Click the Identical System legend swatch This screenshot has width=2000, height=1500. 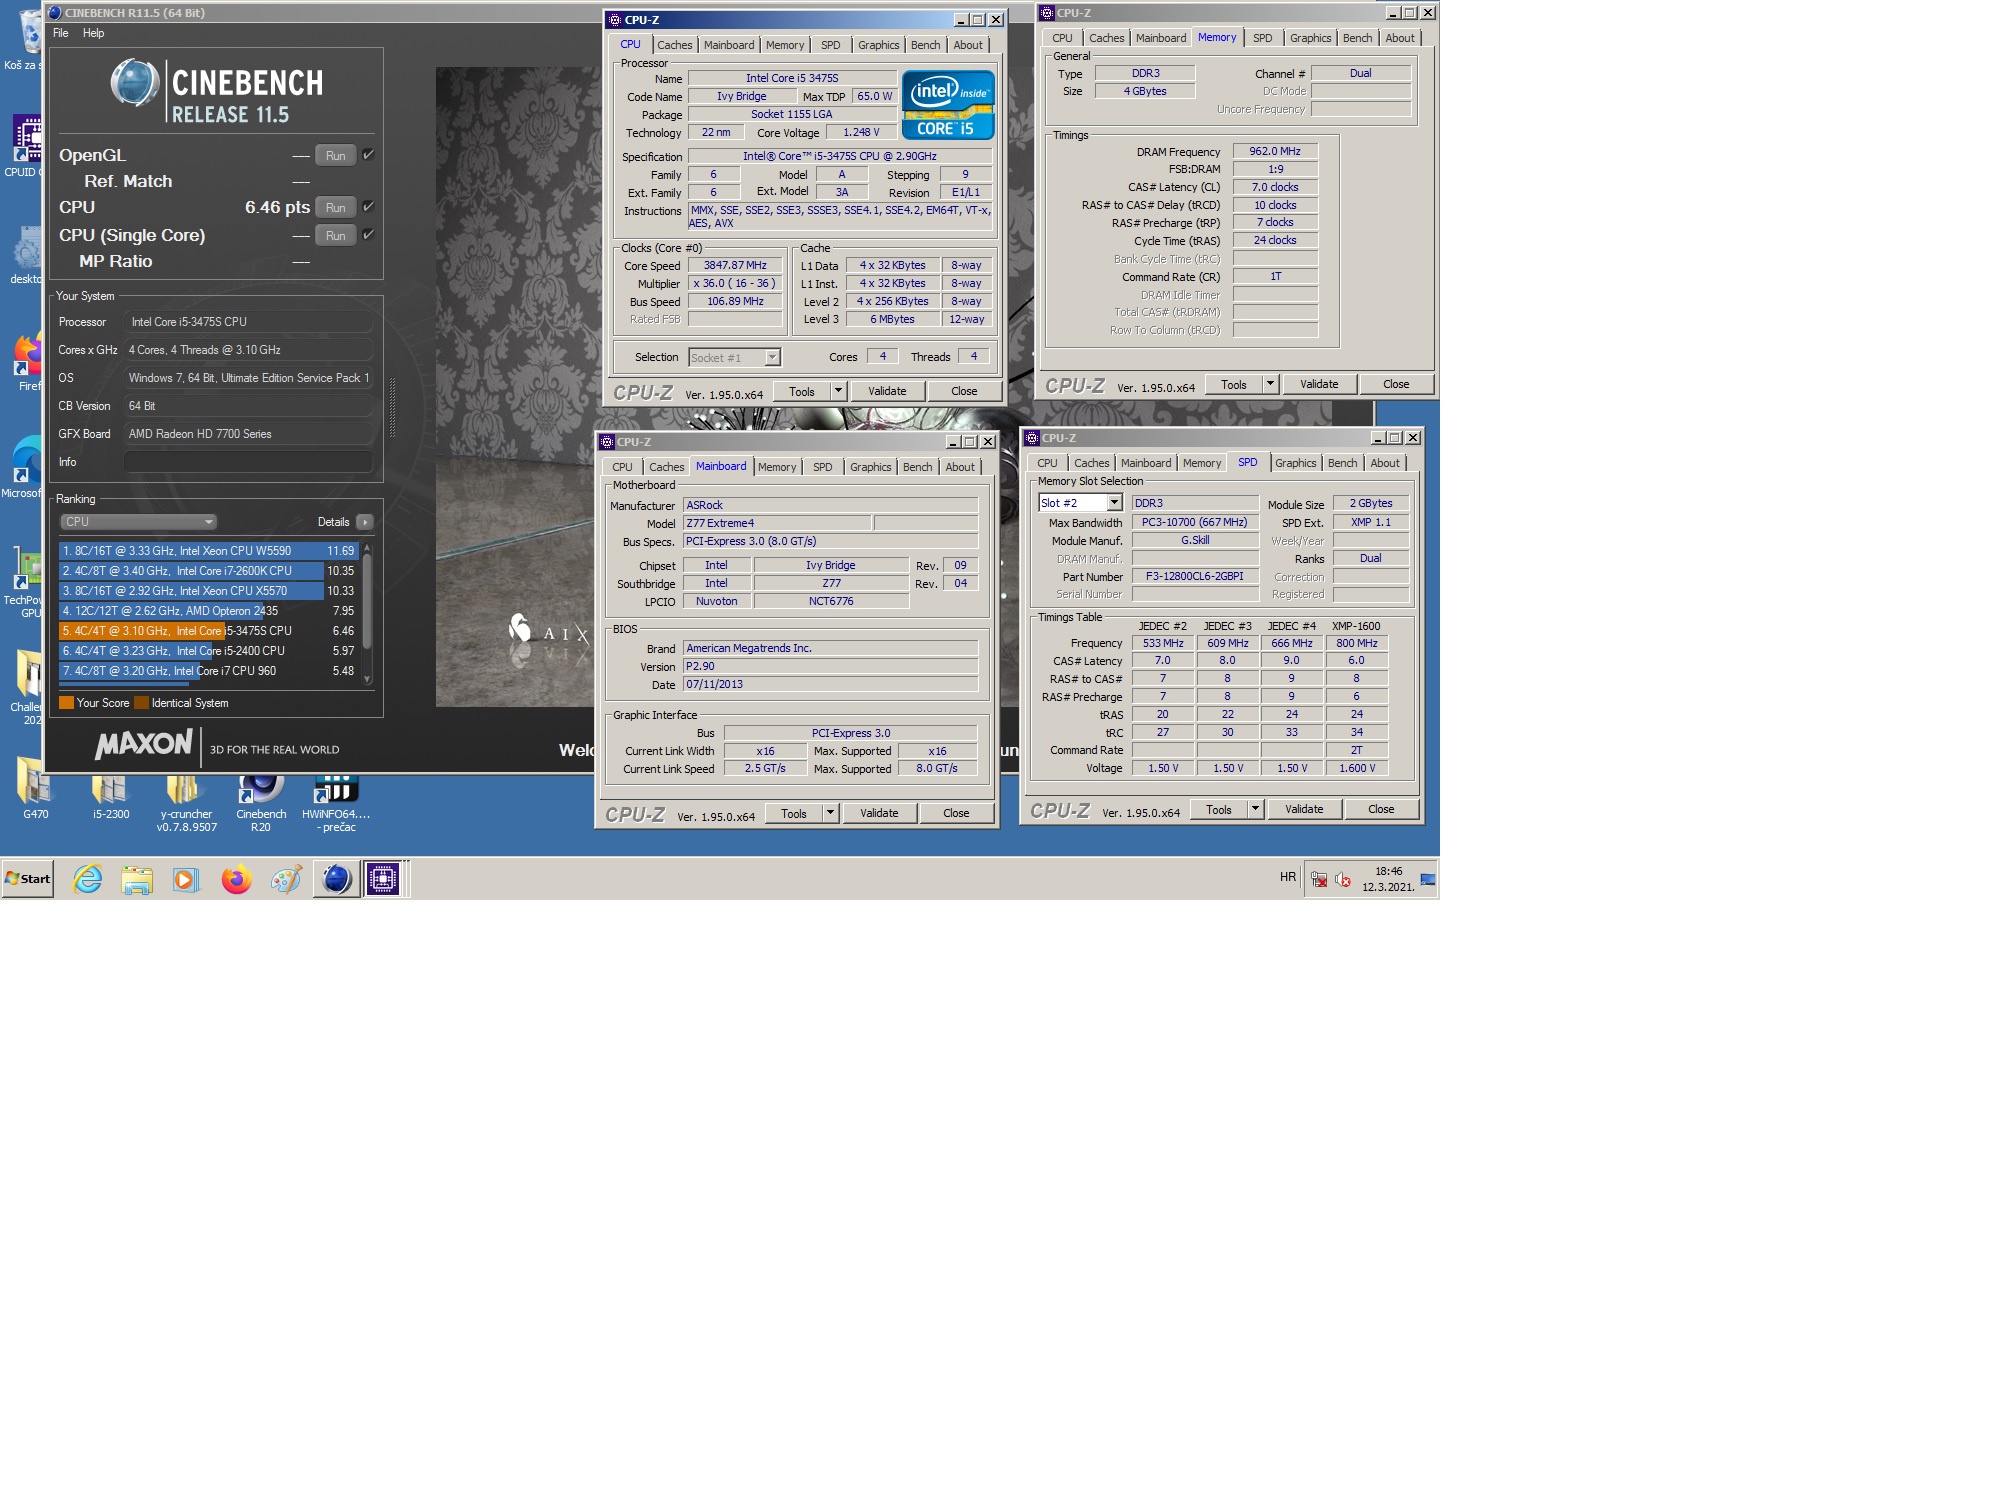[x=142, y=703]
